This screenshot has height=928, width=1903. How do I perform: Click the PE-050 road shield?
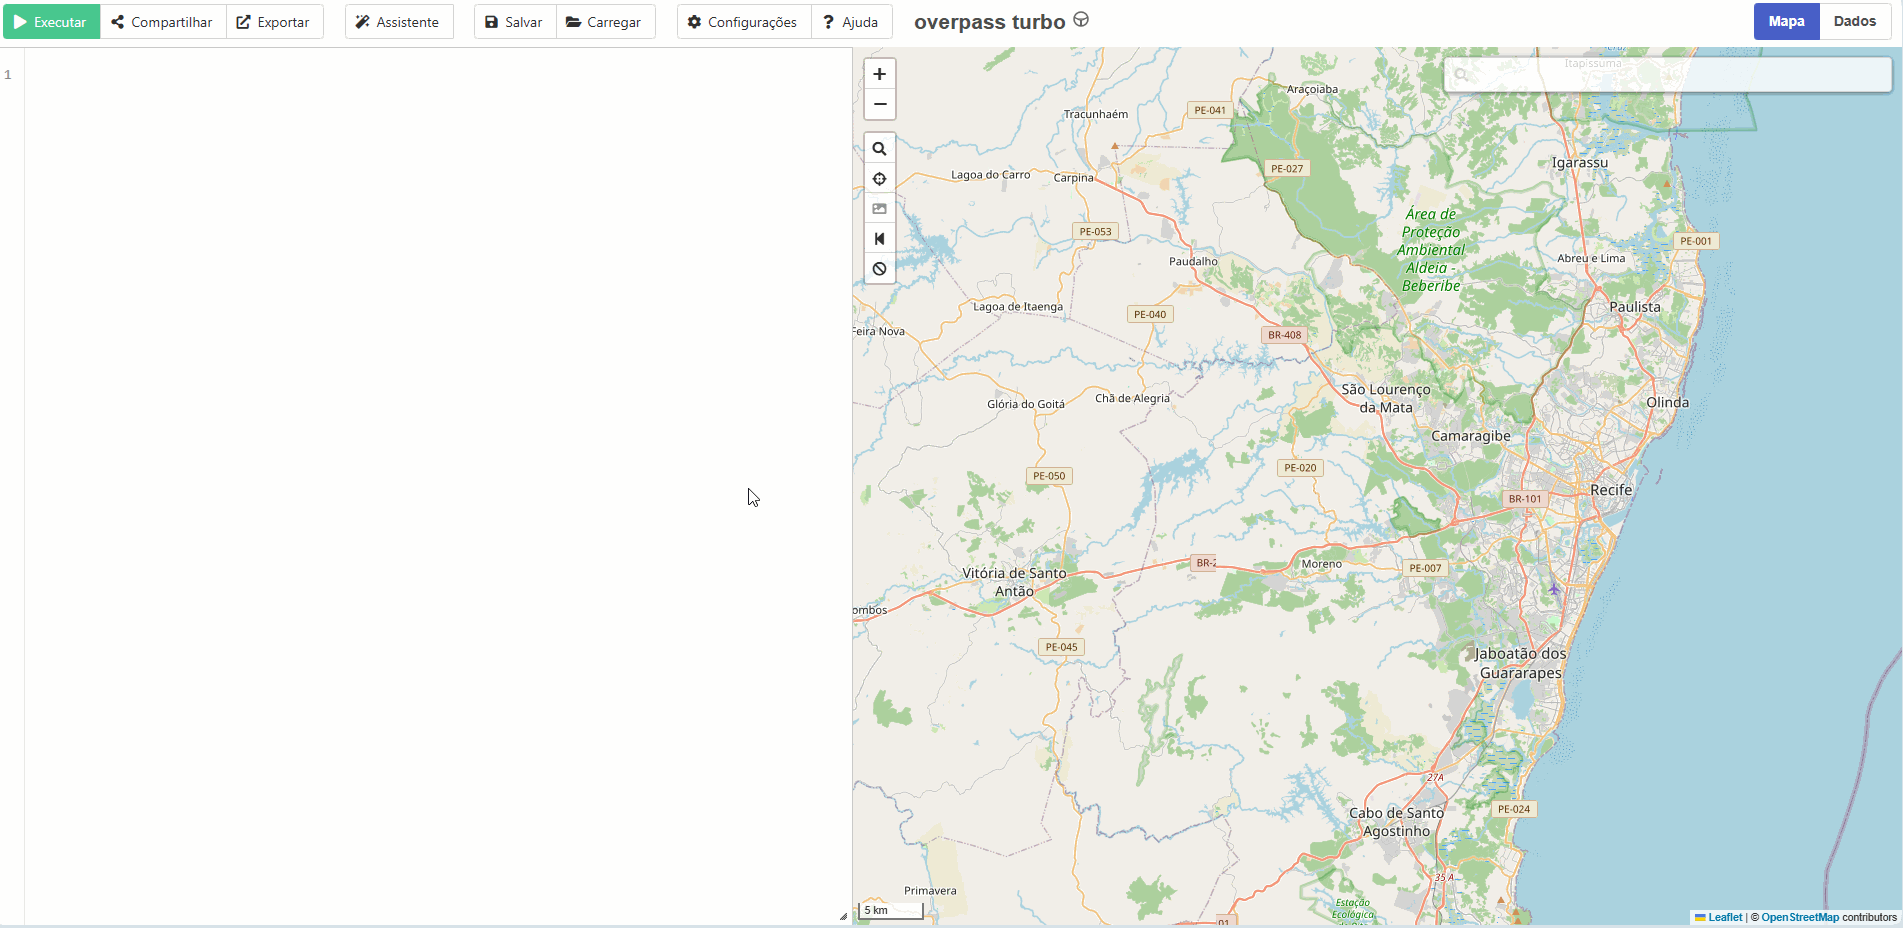[1049, 476]
